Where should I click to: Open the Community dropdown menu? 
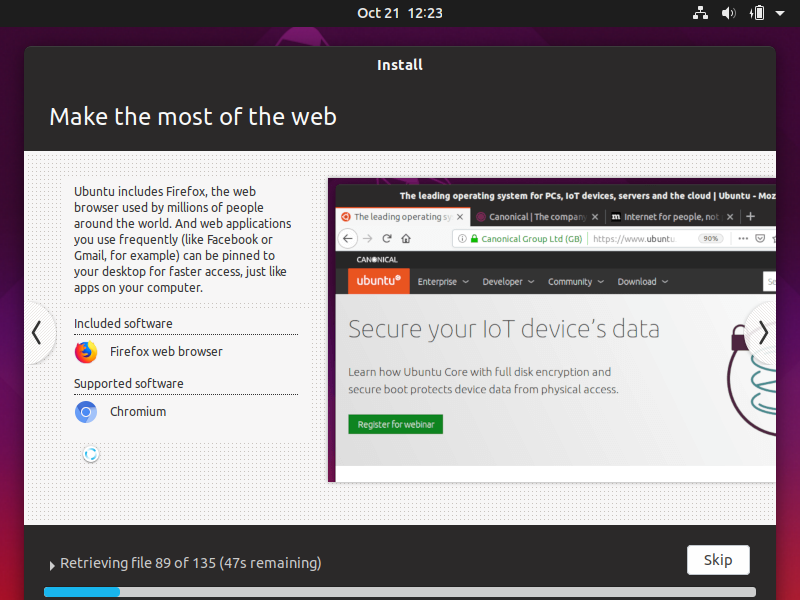click(x=576, y=282)
